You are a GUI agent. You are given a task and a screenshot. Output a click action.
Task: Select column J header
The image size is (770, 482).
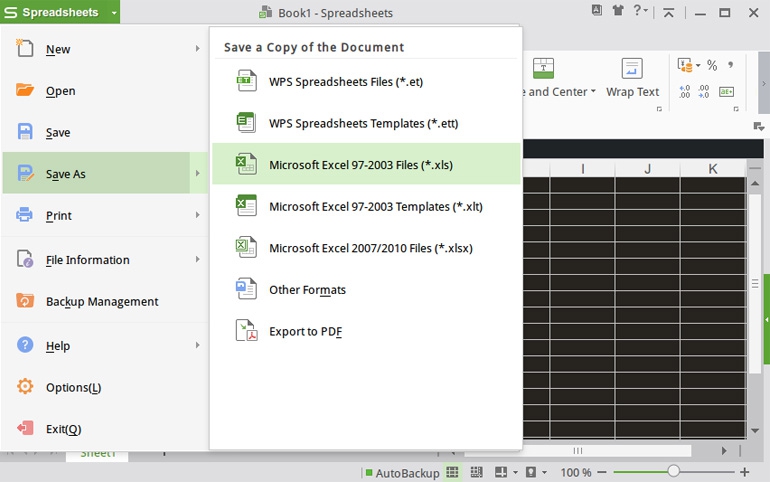click(647, 169)
